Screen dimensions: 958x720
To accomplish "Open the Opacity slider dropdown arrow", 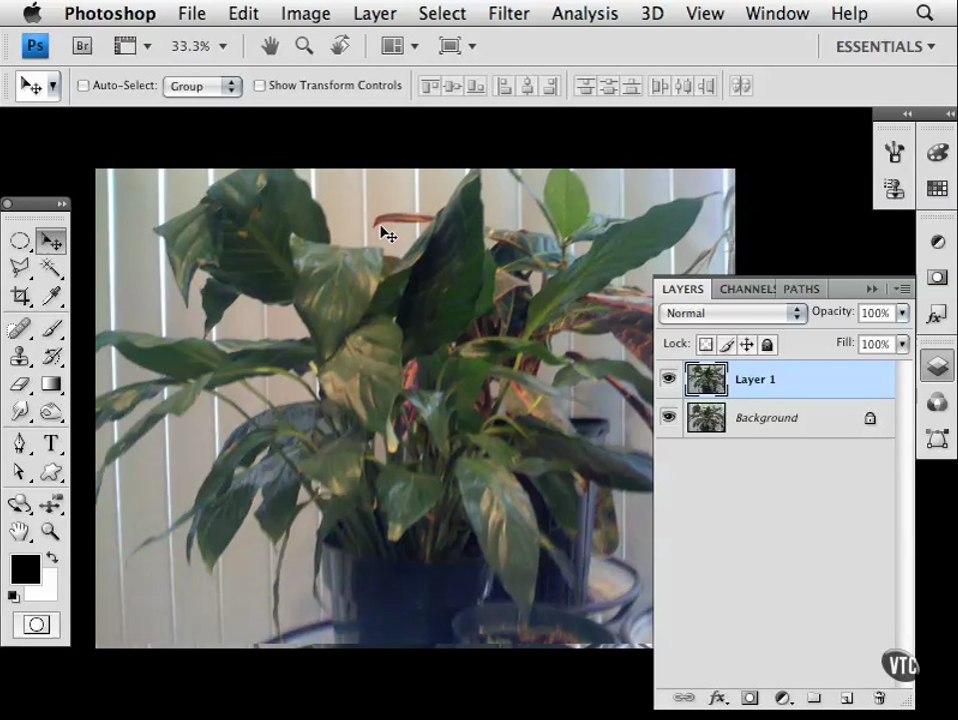I will (x=902, y=313).
